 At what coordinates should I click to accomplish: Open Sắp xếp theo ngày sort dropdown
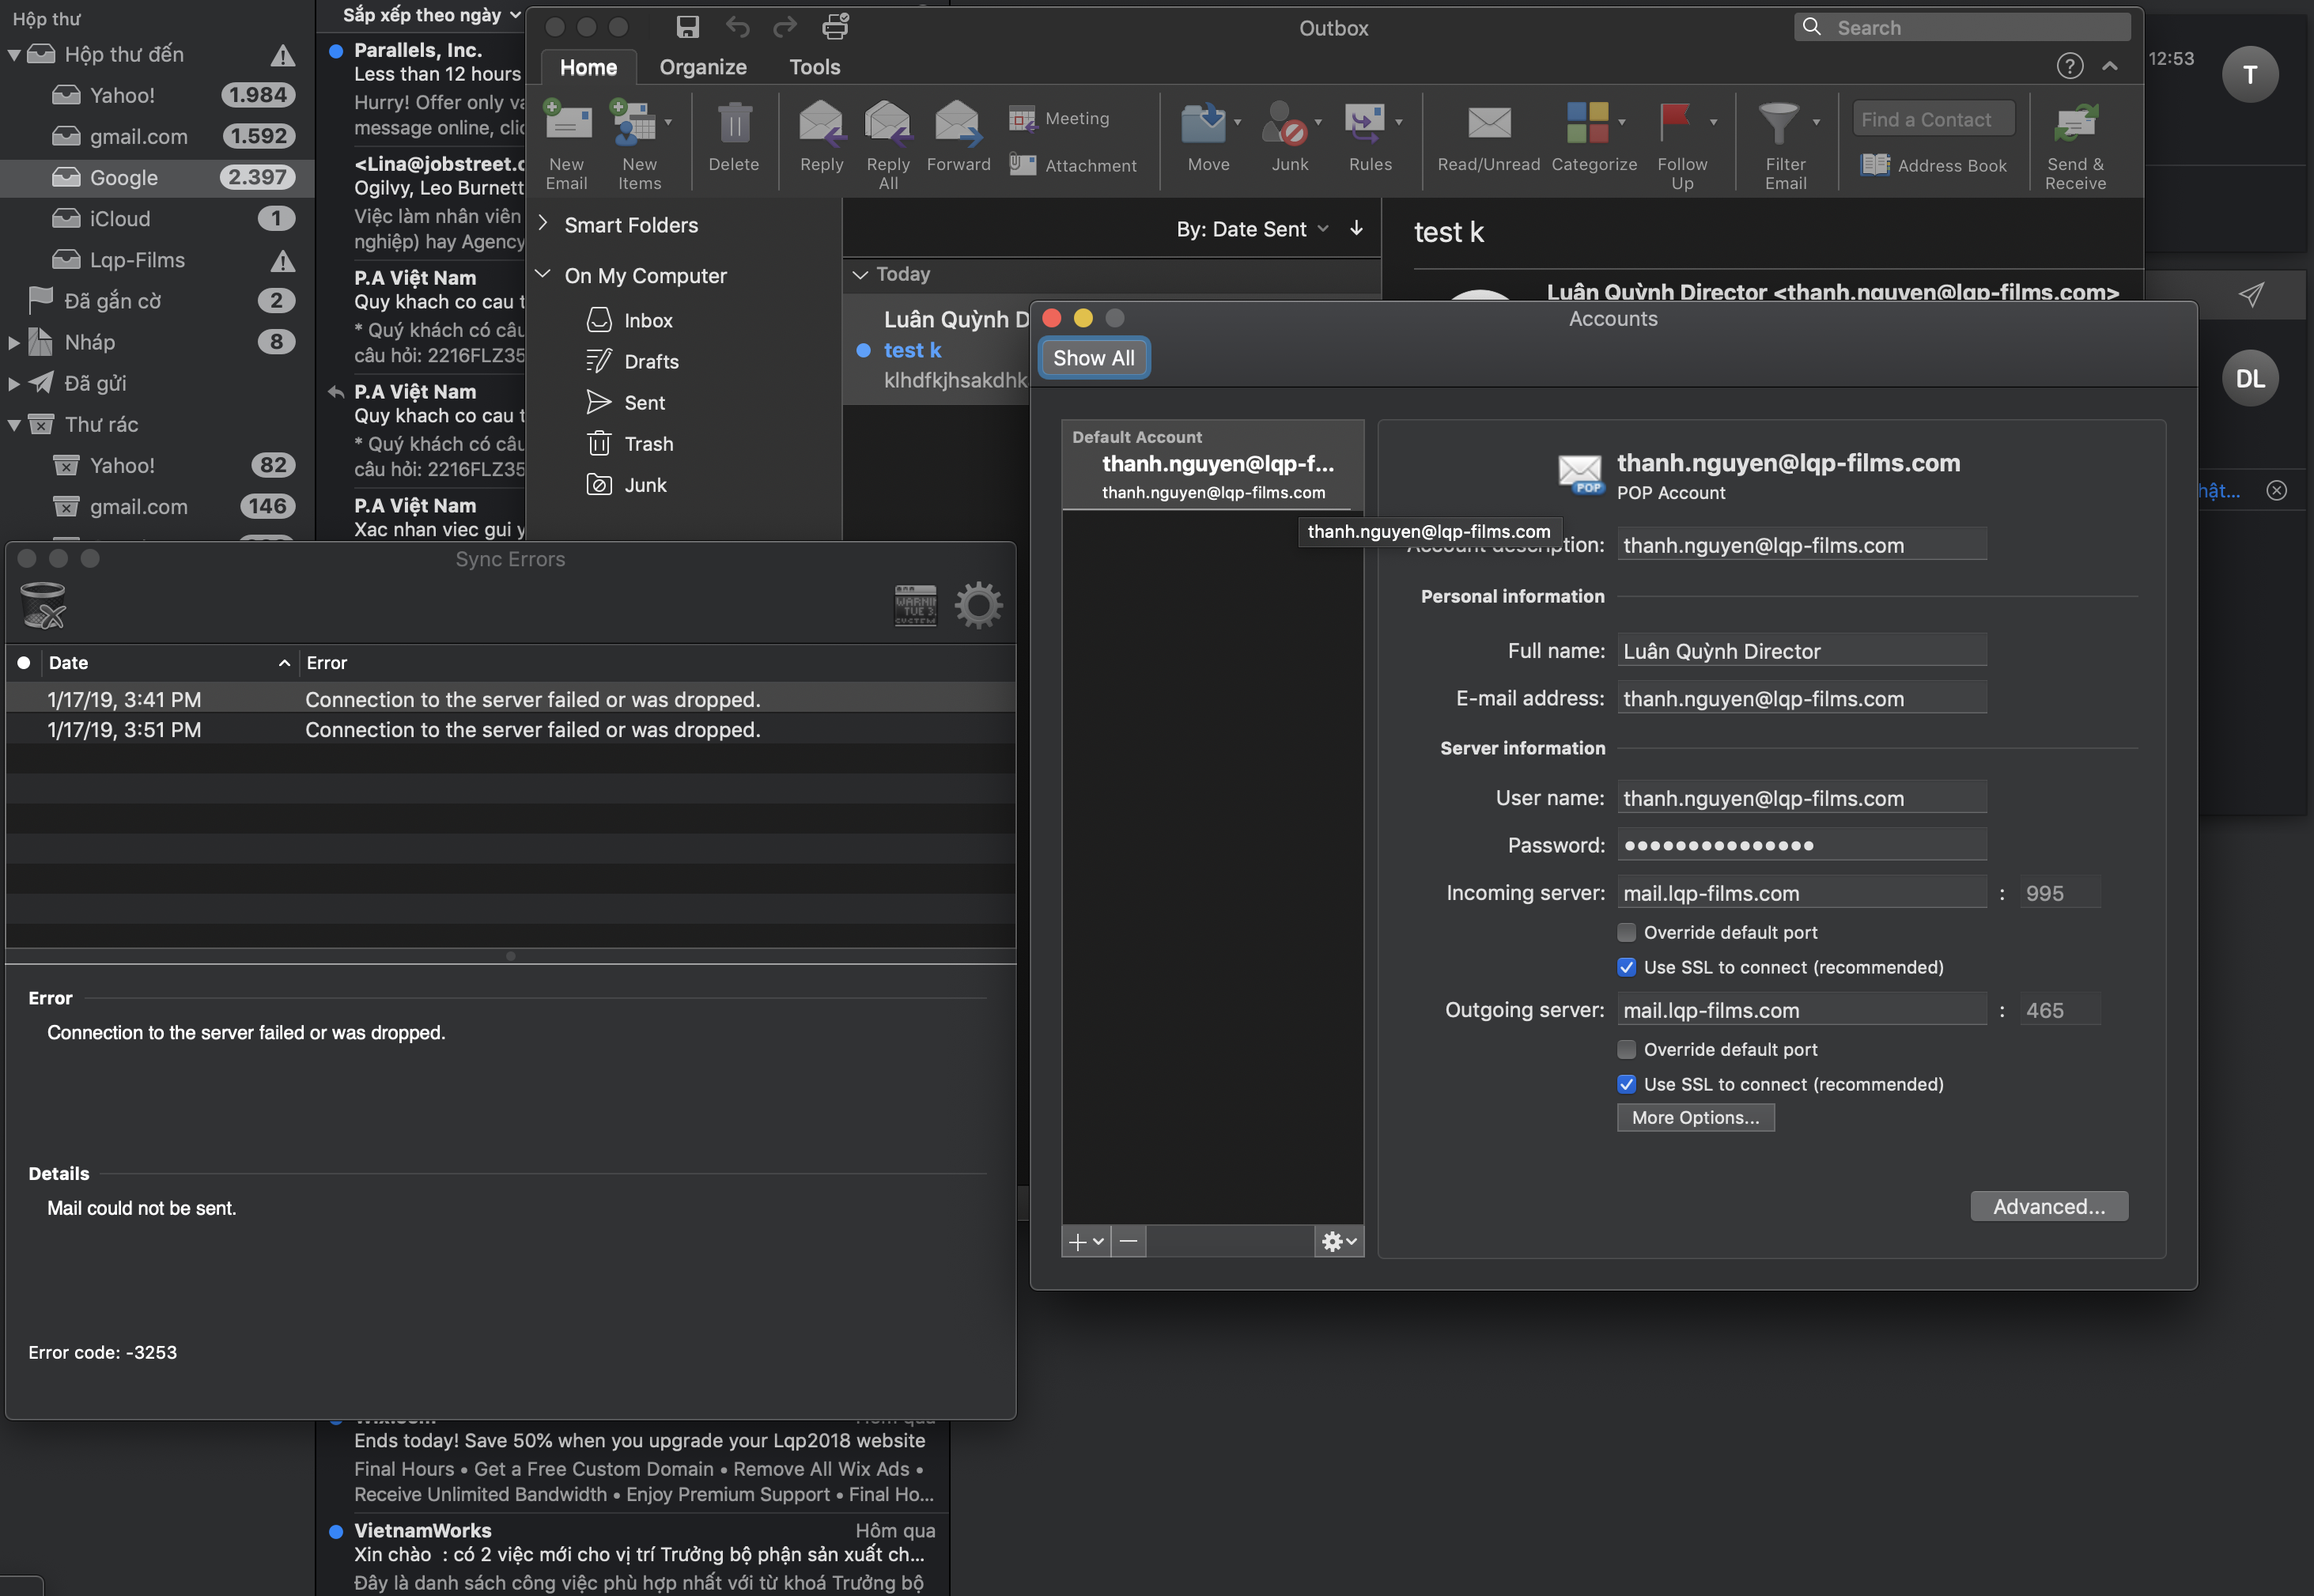coord(431,15)
